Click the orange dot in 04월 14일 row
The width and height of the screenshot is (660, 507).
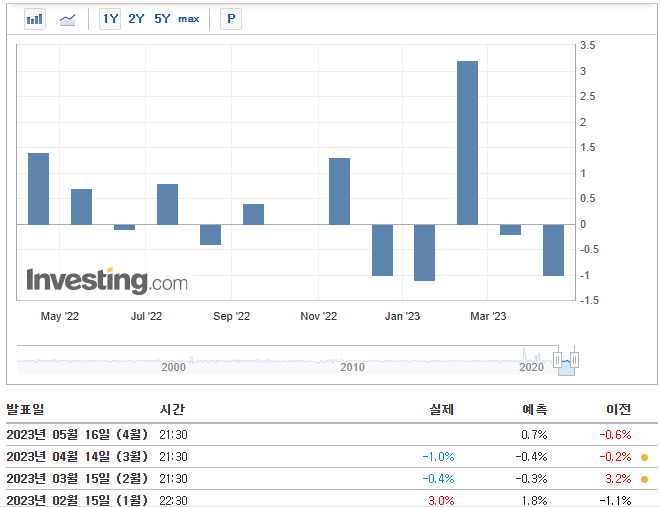(x=644, y=457)
